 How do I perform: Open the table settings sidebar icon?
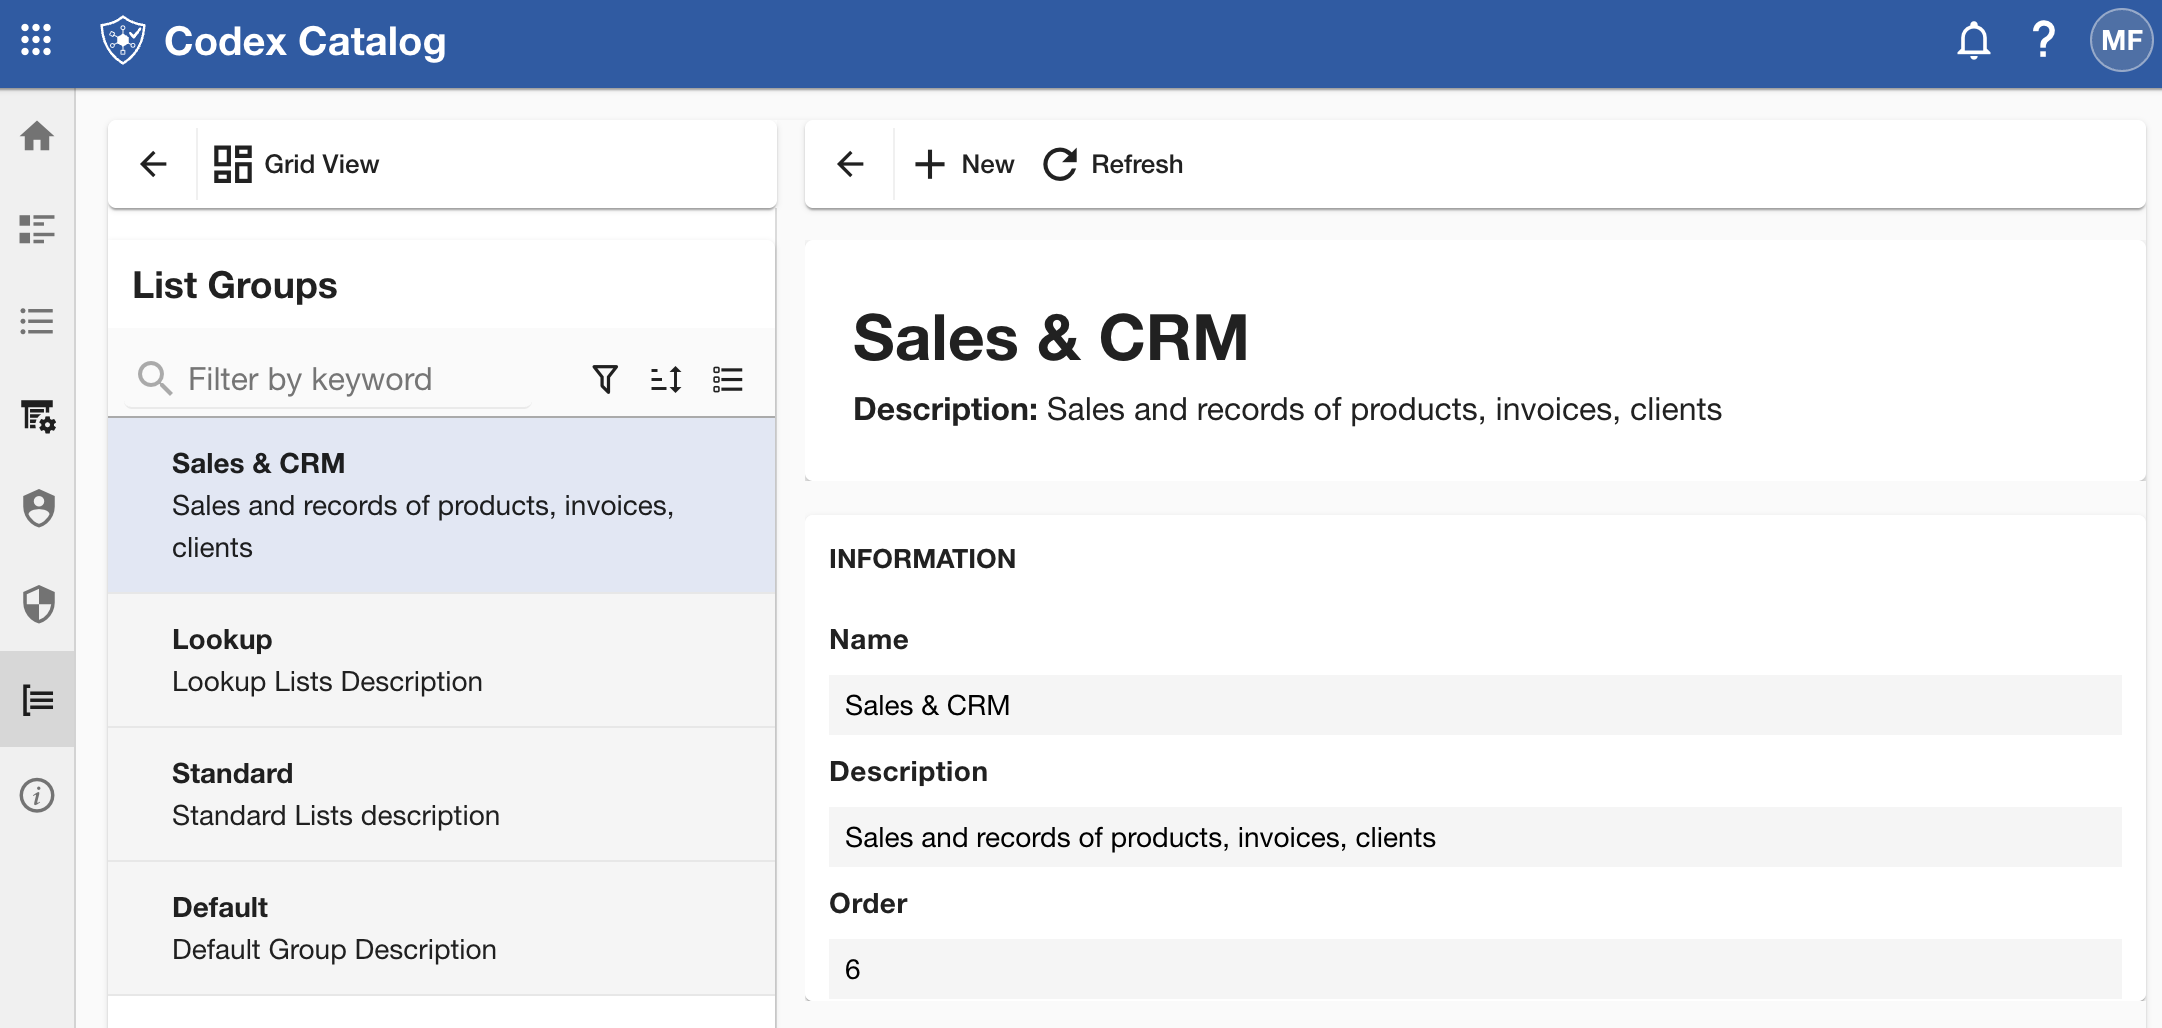tap(37, 416)
